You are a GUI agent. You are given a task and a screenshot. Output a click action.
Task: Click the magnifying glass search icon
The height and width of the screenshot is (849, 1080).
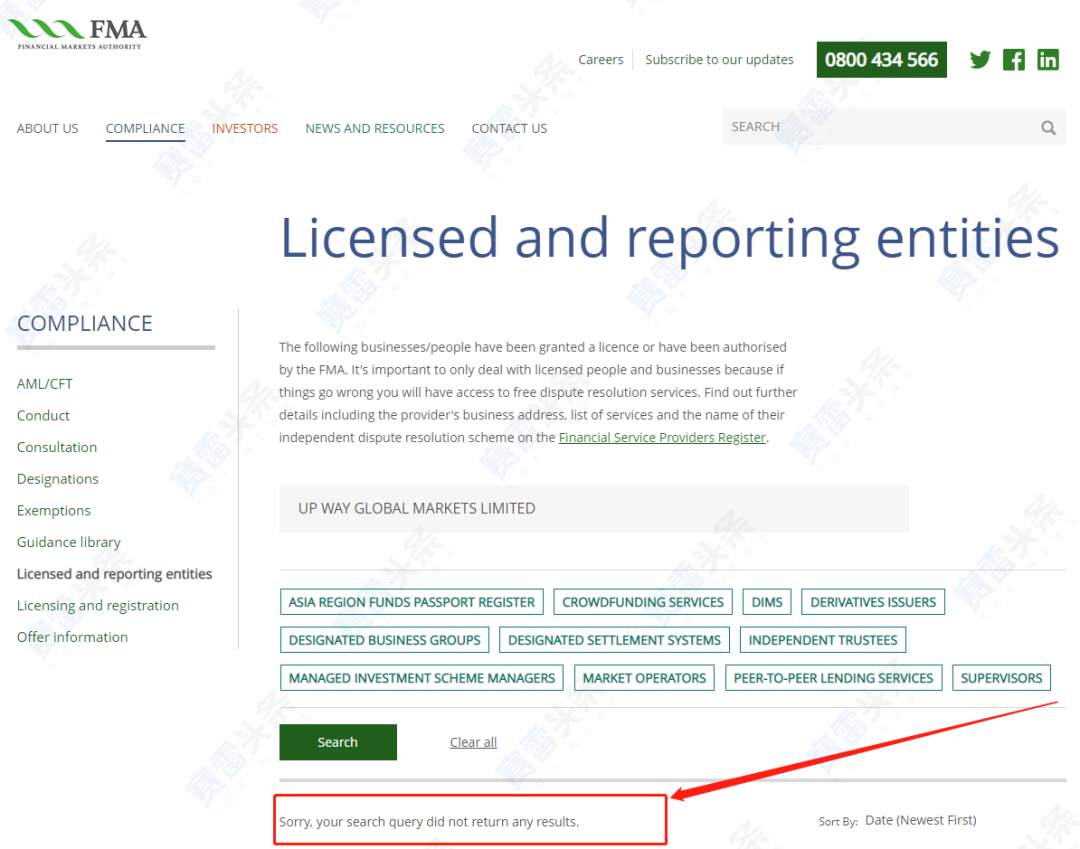1048,127
